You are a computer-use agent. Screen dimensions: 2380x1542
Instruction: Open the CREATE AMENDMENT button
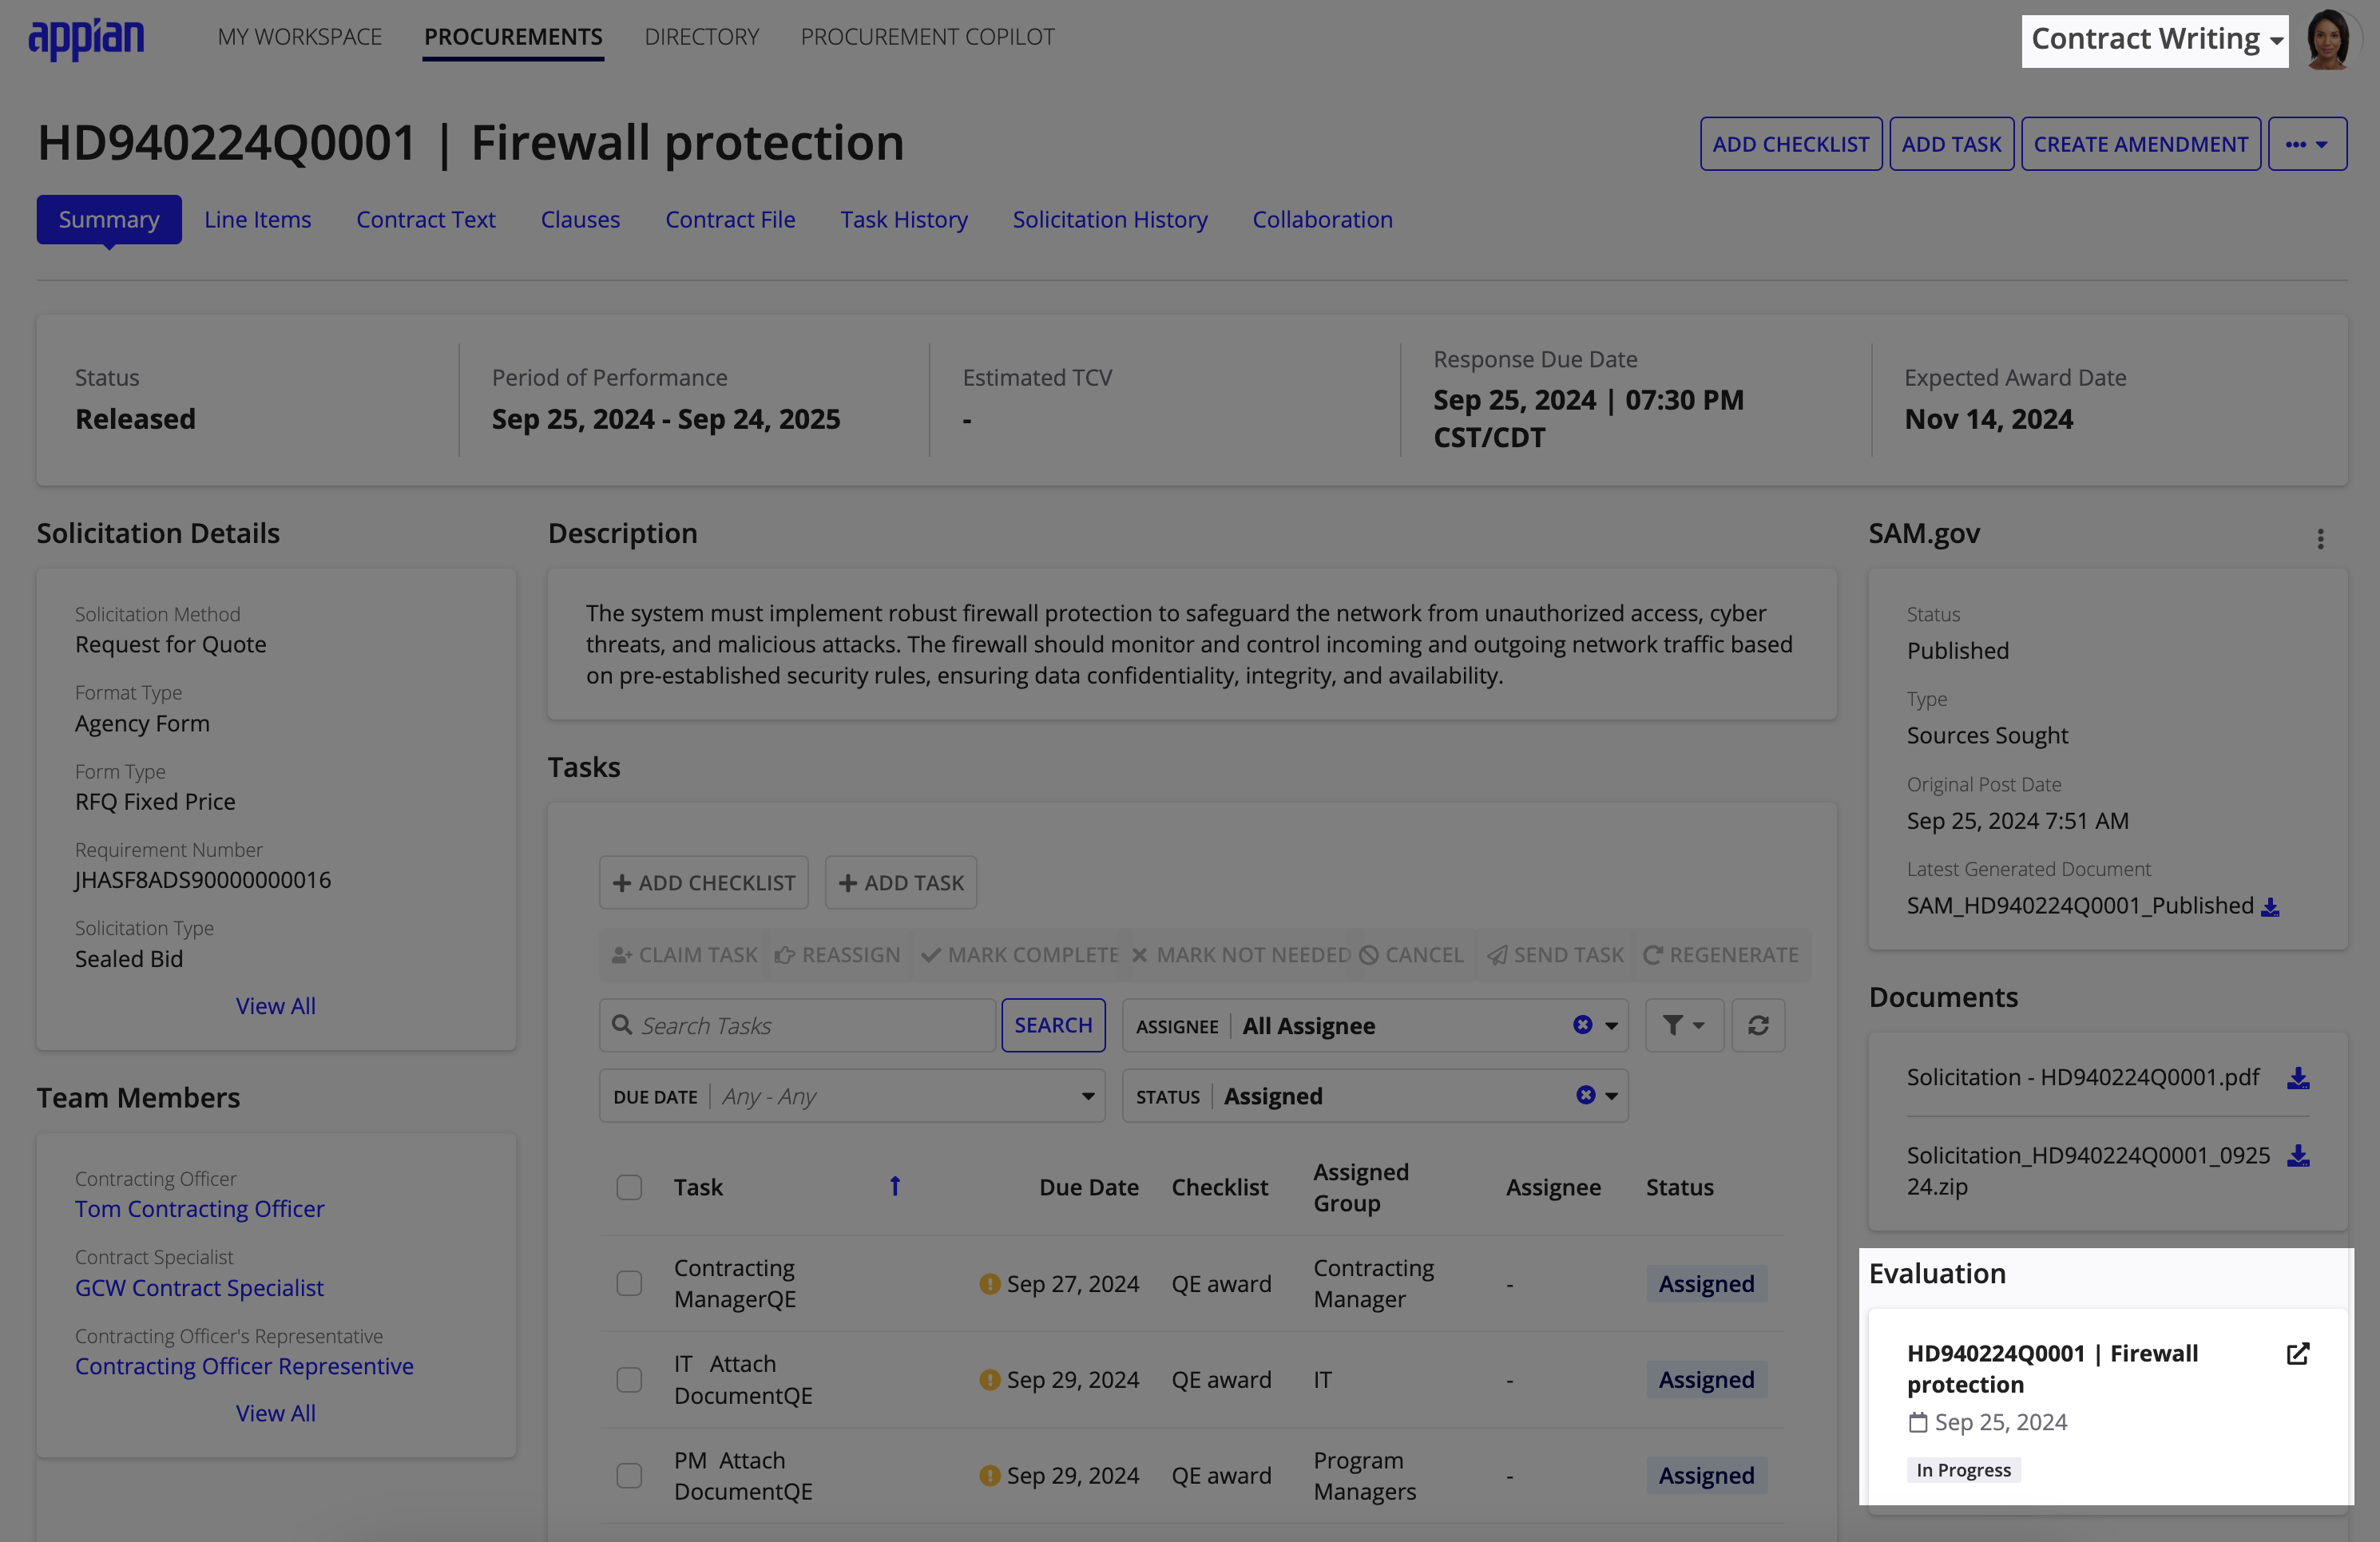click(2137, 144)
